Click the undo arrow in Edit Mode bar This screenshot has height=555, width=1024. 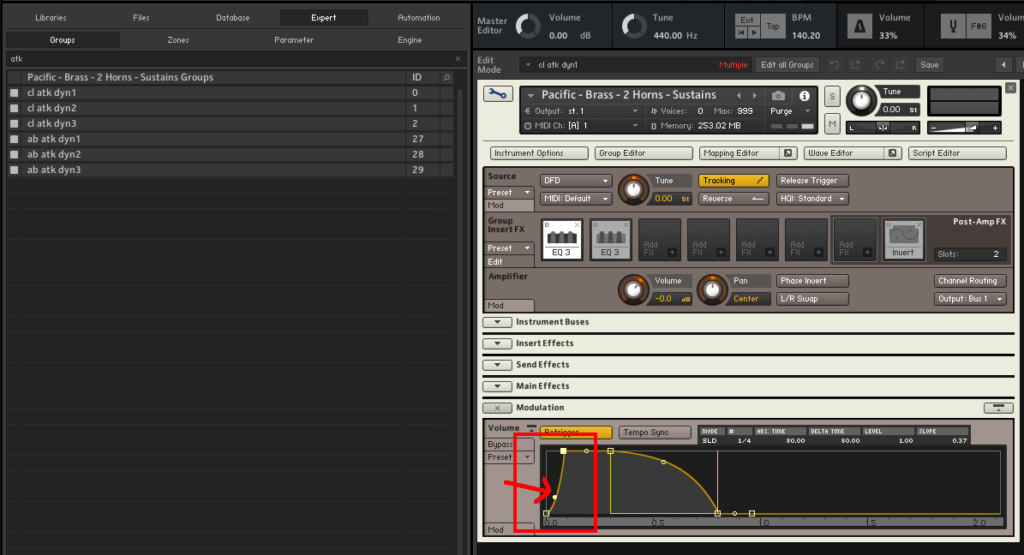834,65
